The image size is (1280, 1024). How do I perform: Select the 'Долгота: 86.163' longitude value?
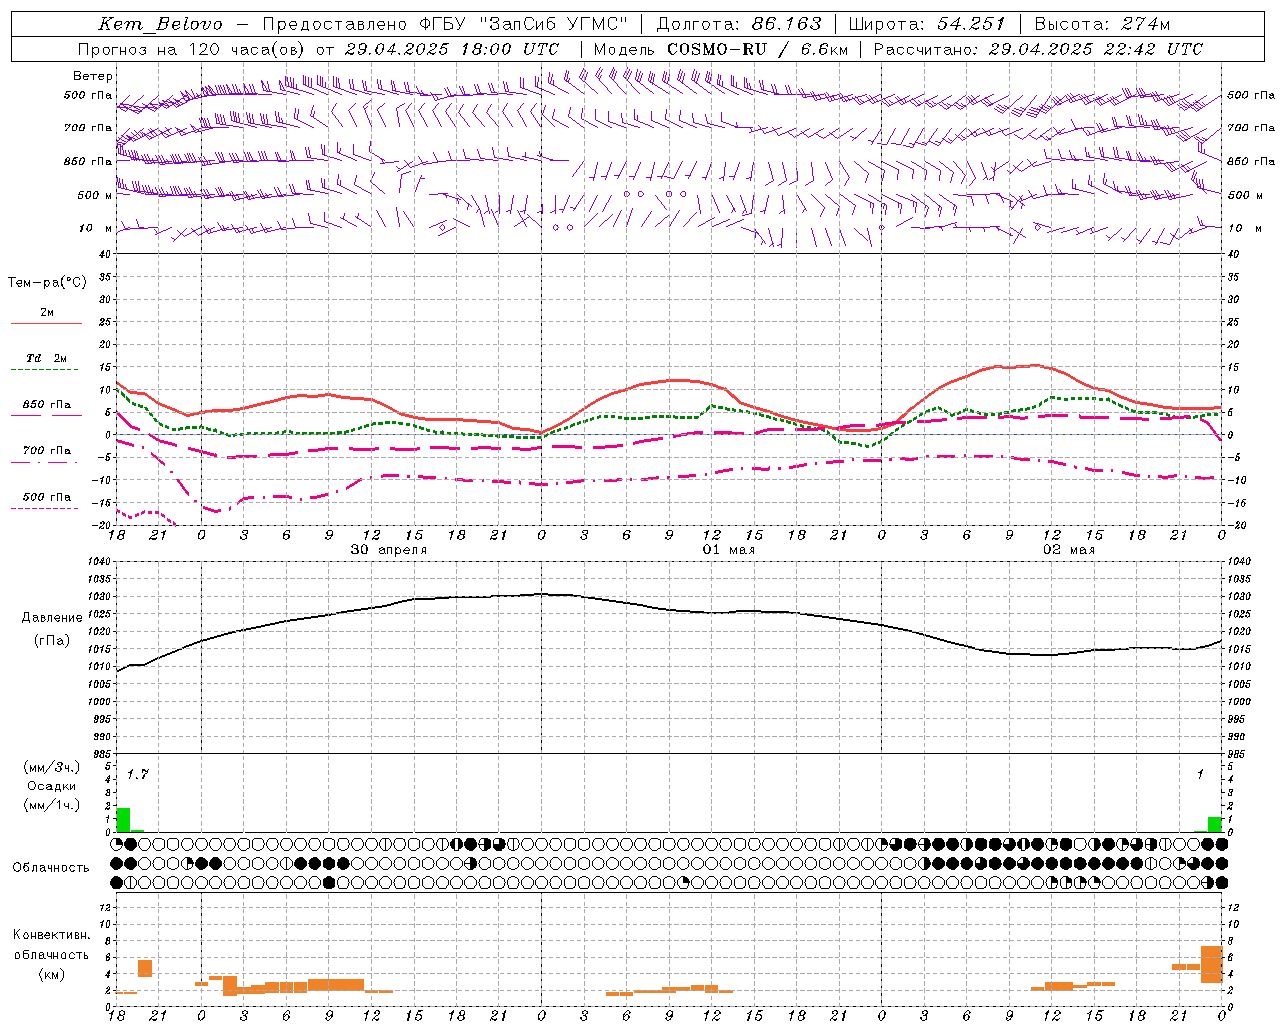pyautogui.click(x=739, y=24)
